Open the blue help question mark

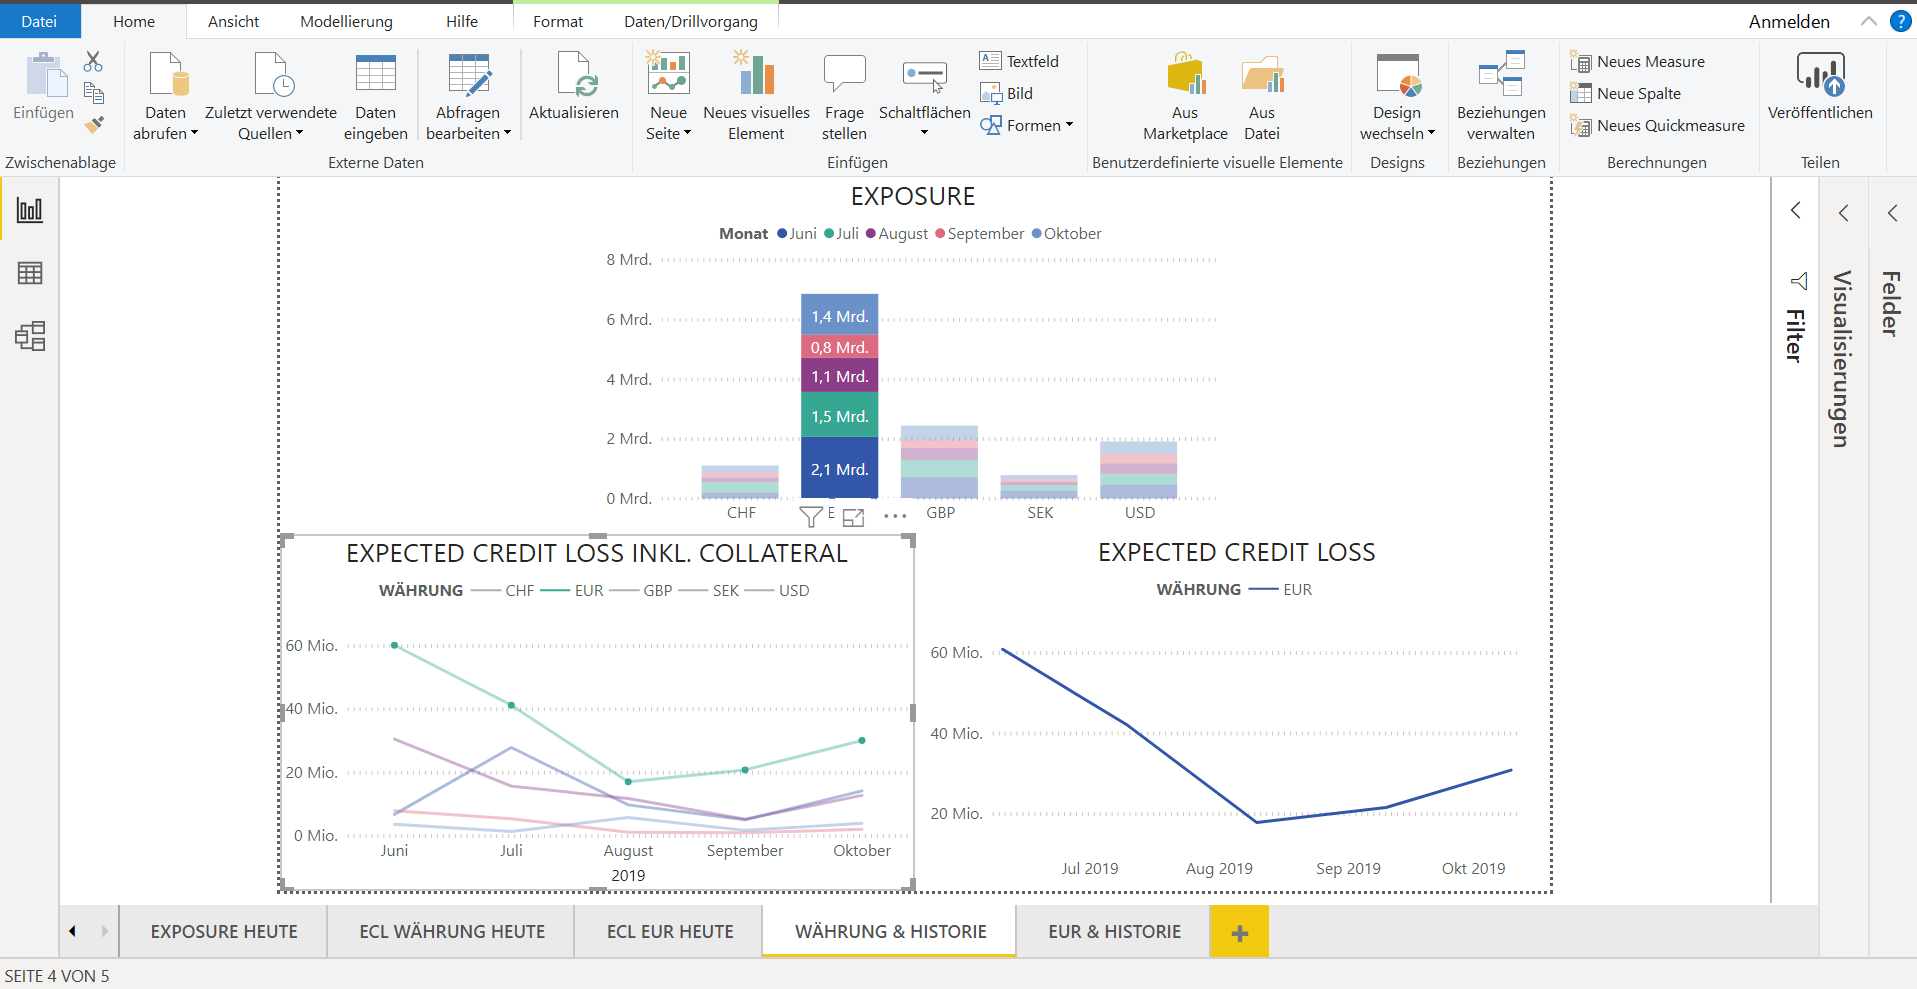click(x=1901, y=21)
